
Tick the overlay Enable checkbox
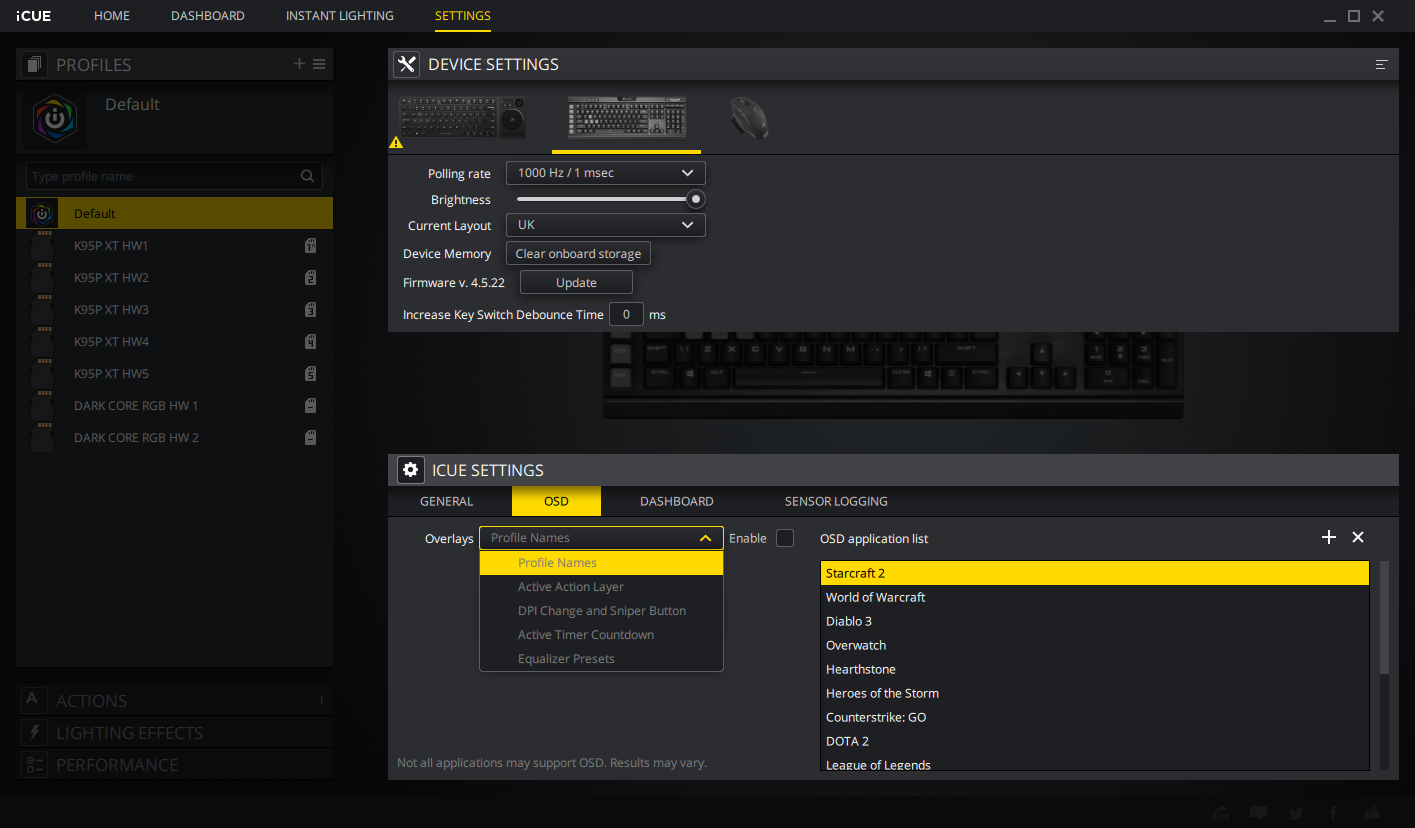[x=785, y=538]
